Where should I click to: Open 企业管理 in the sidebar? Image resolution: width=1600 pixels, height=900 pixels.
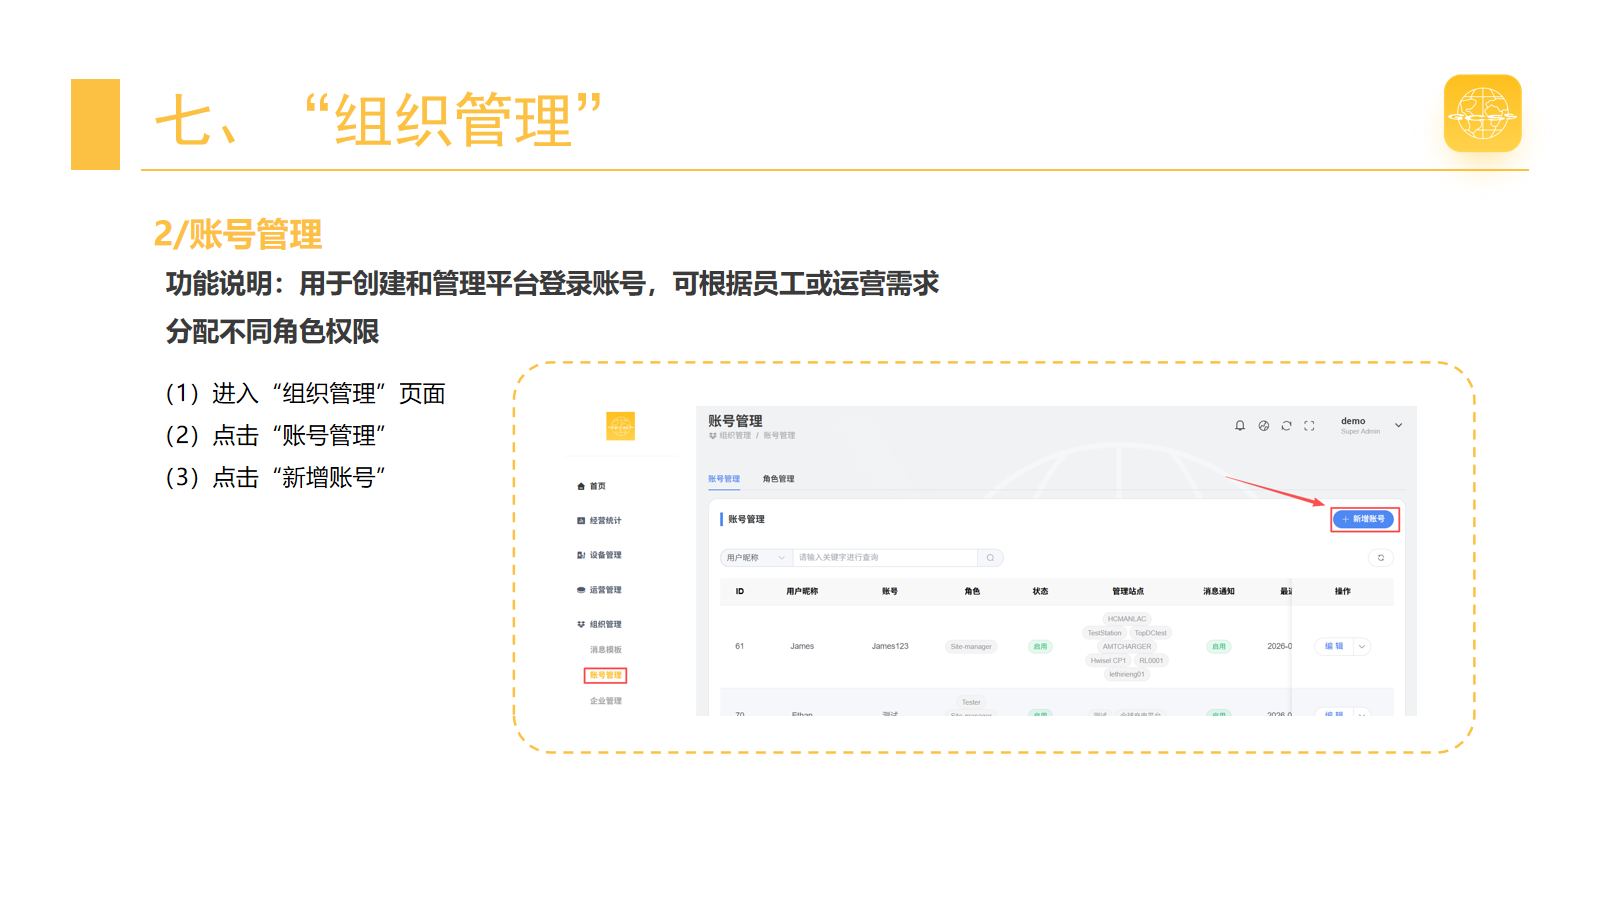tap(606, 701)
